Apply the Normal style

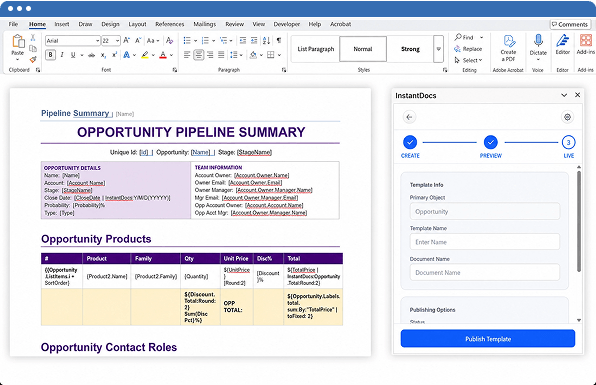tap(363, 49)
